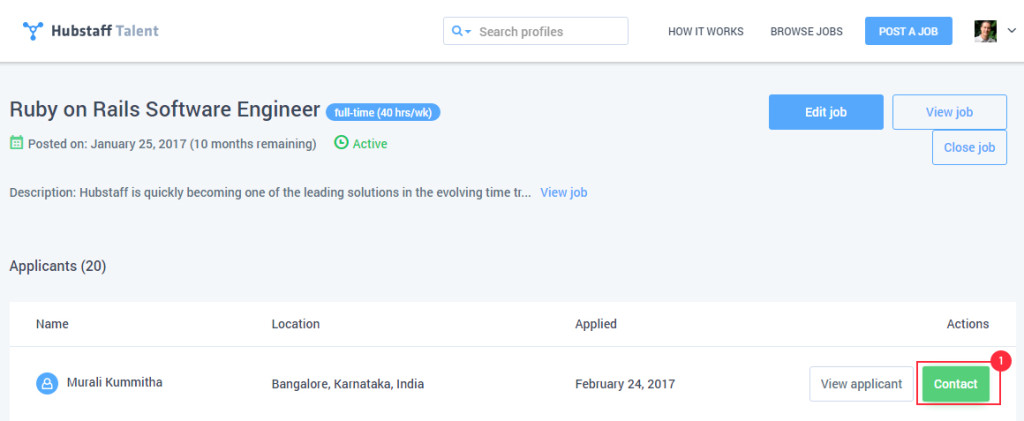The height and width of the screenshot is (421, 1024).
Task: Select the full-time (40 hrs/wk) badge
Action: click(x=383, y=112)
